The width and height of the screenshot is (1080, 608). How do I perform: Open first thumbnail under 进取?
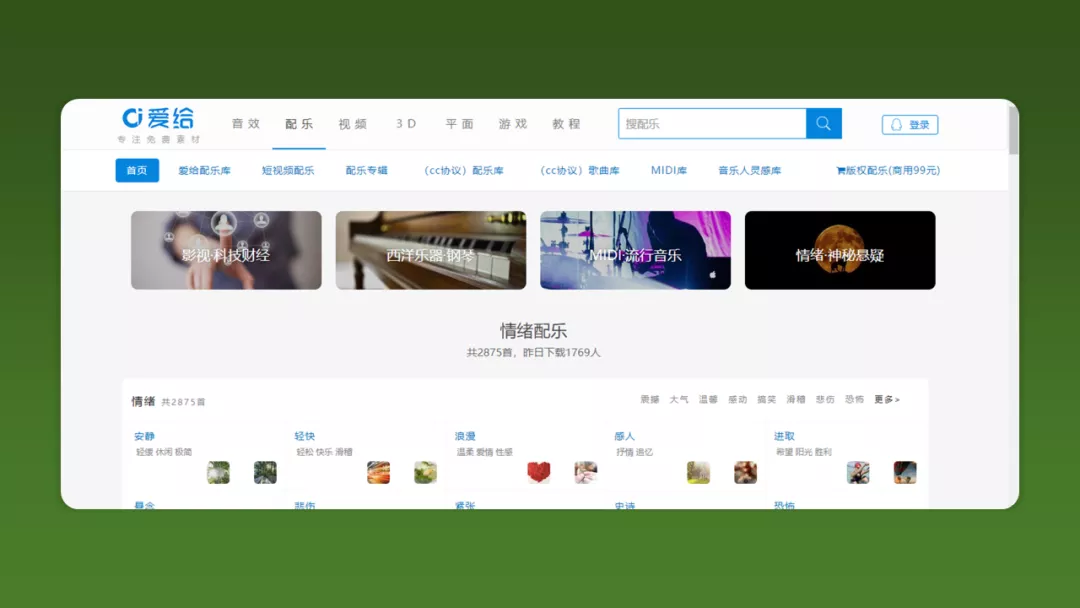click(858, 472)
